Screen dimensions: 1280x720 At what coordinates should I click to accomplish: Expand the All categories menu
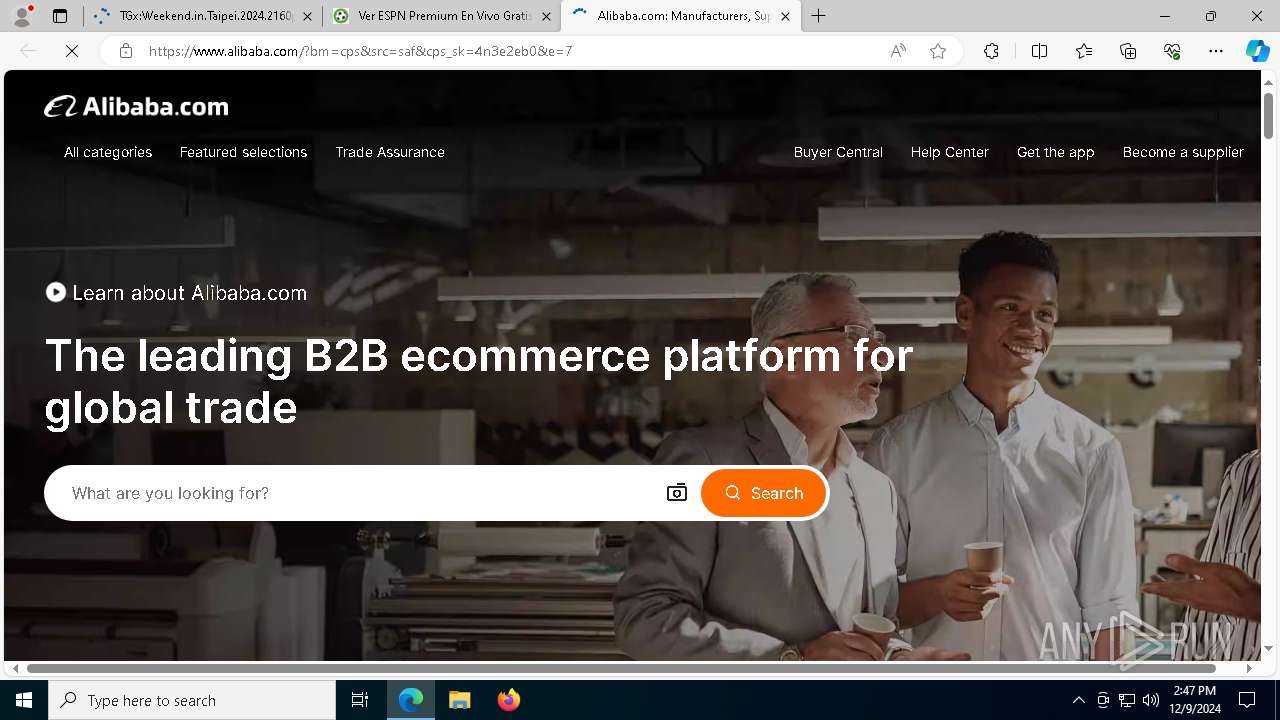tap(108, 152)
